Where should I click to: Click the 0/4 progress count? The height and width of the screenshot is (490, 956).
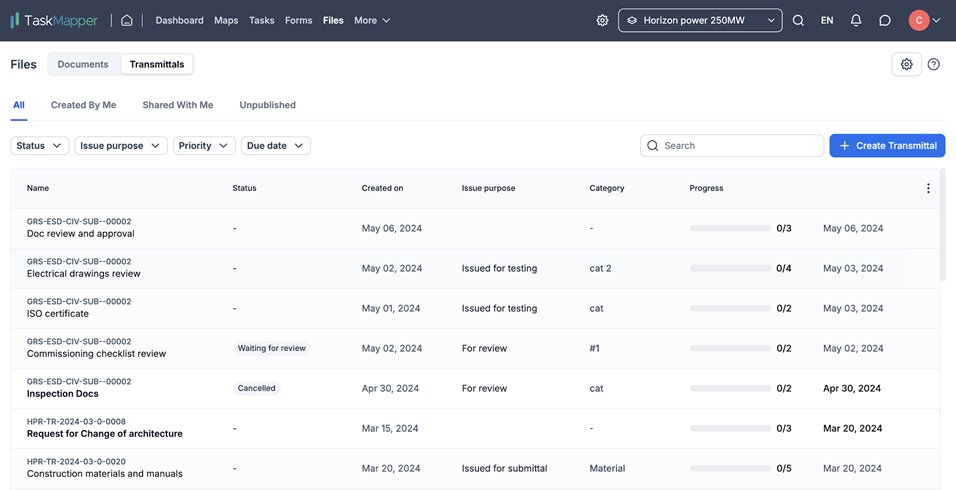(784, 268)
